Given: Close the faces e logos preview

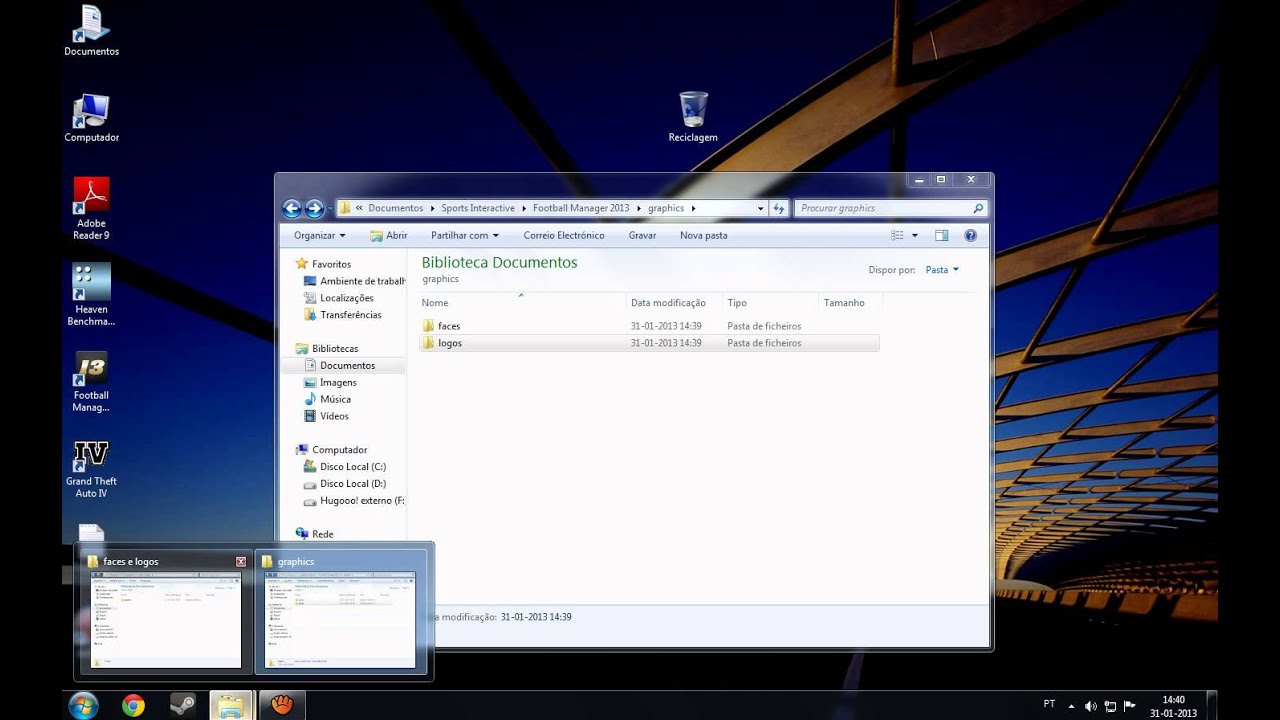Looking at the screenshot, I should tap(241, 562).
